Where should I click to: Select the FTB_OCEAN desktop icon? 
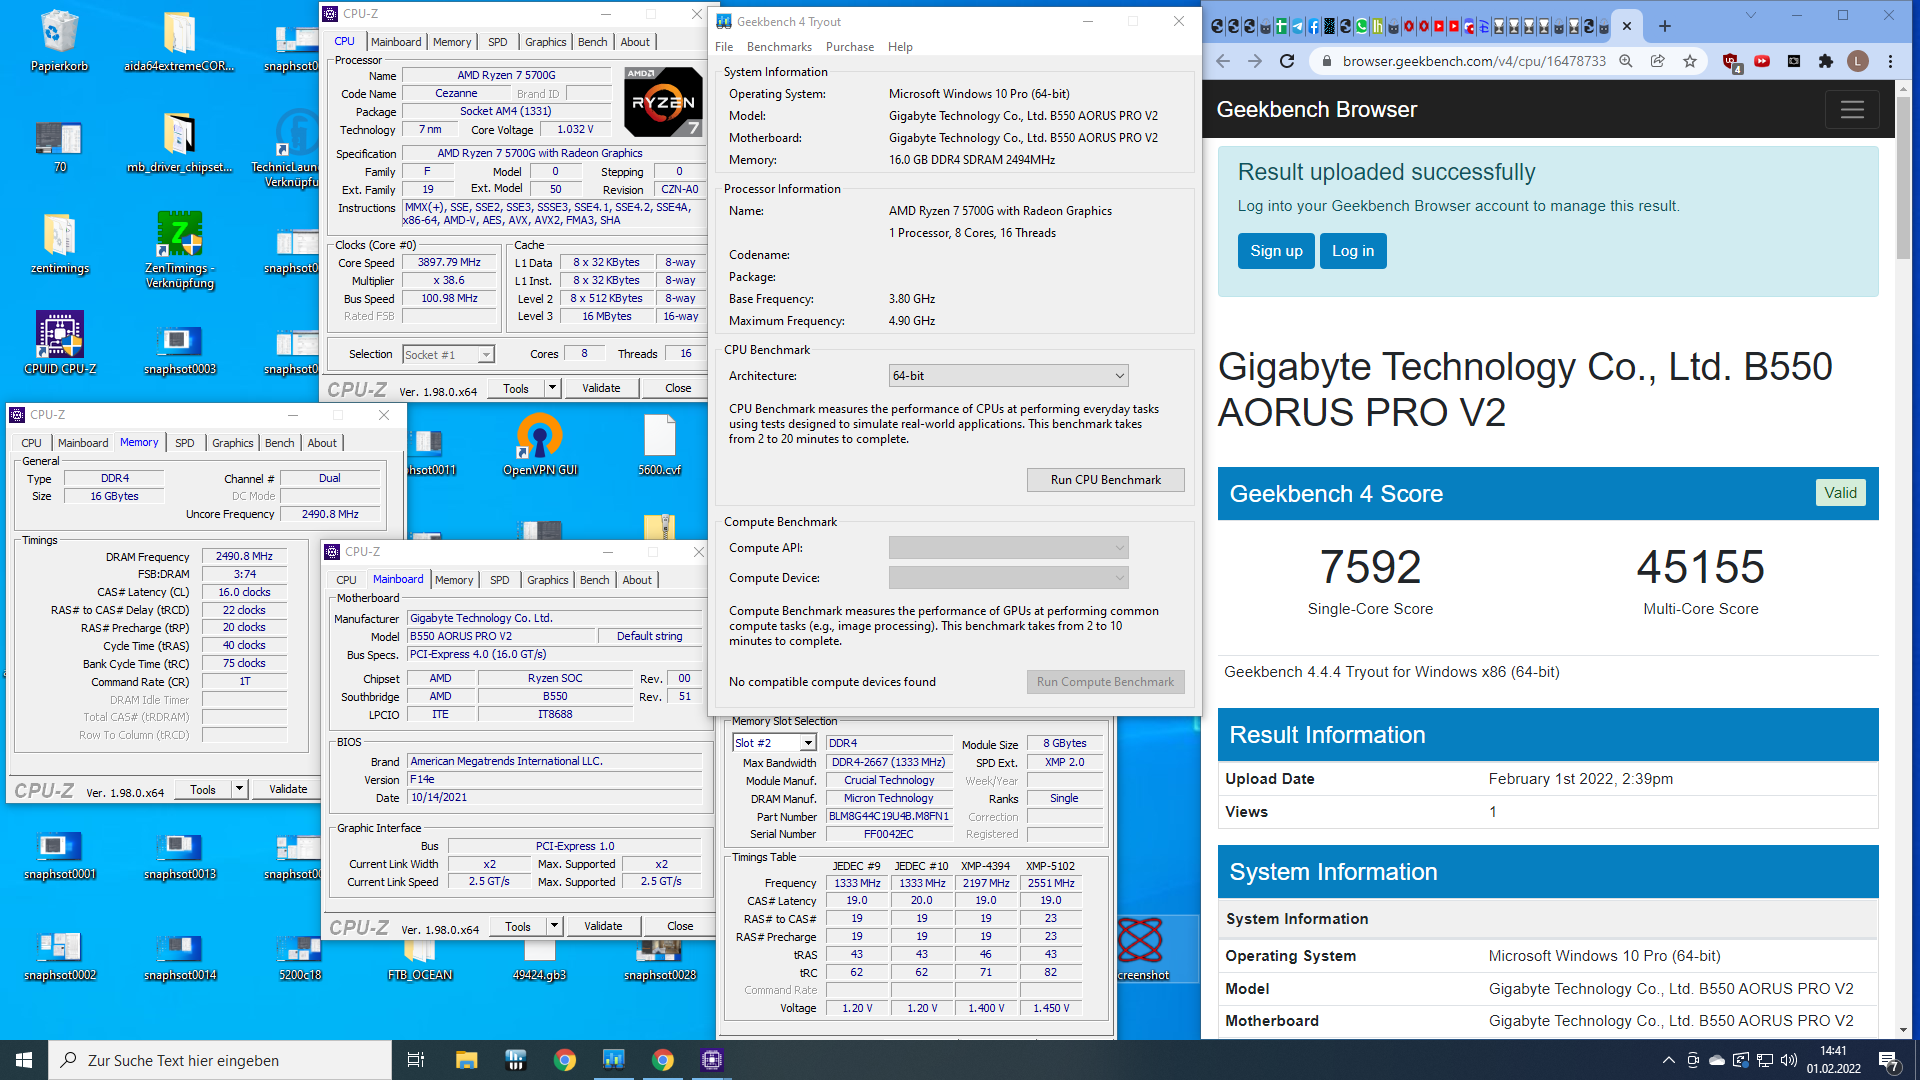pyautogui.click(x=420, y=962)
